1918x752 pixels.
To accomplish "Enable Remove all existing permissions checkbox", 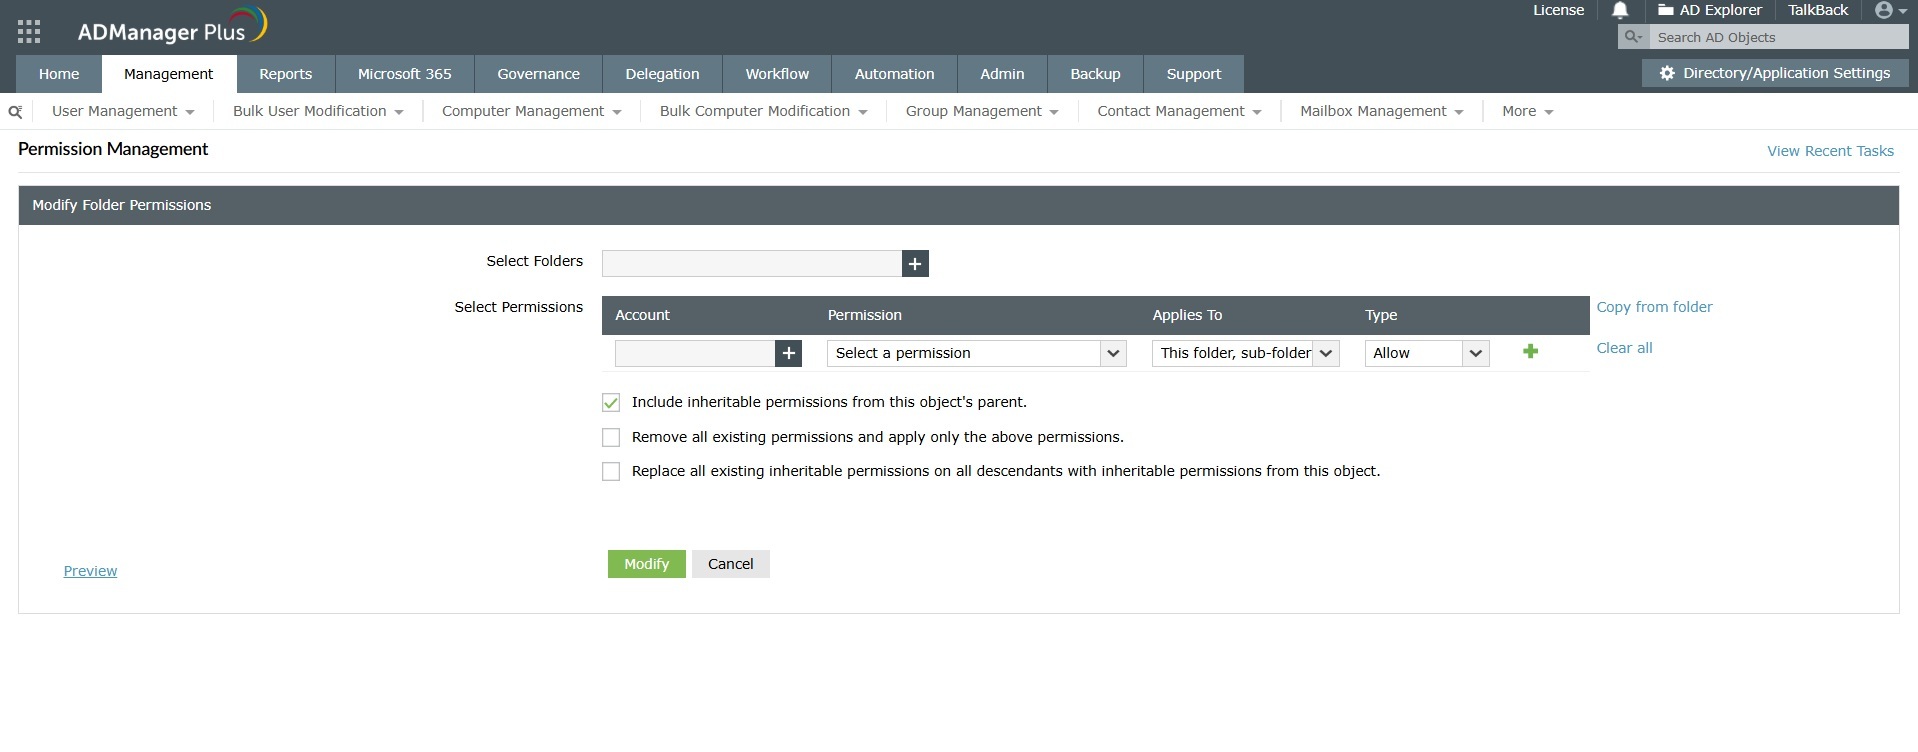I will 611,438.
